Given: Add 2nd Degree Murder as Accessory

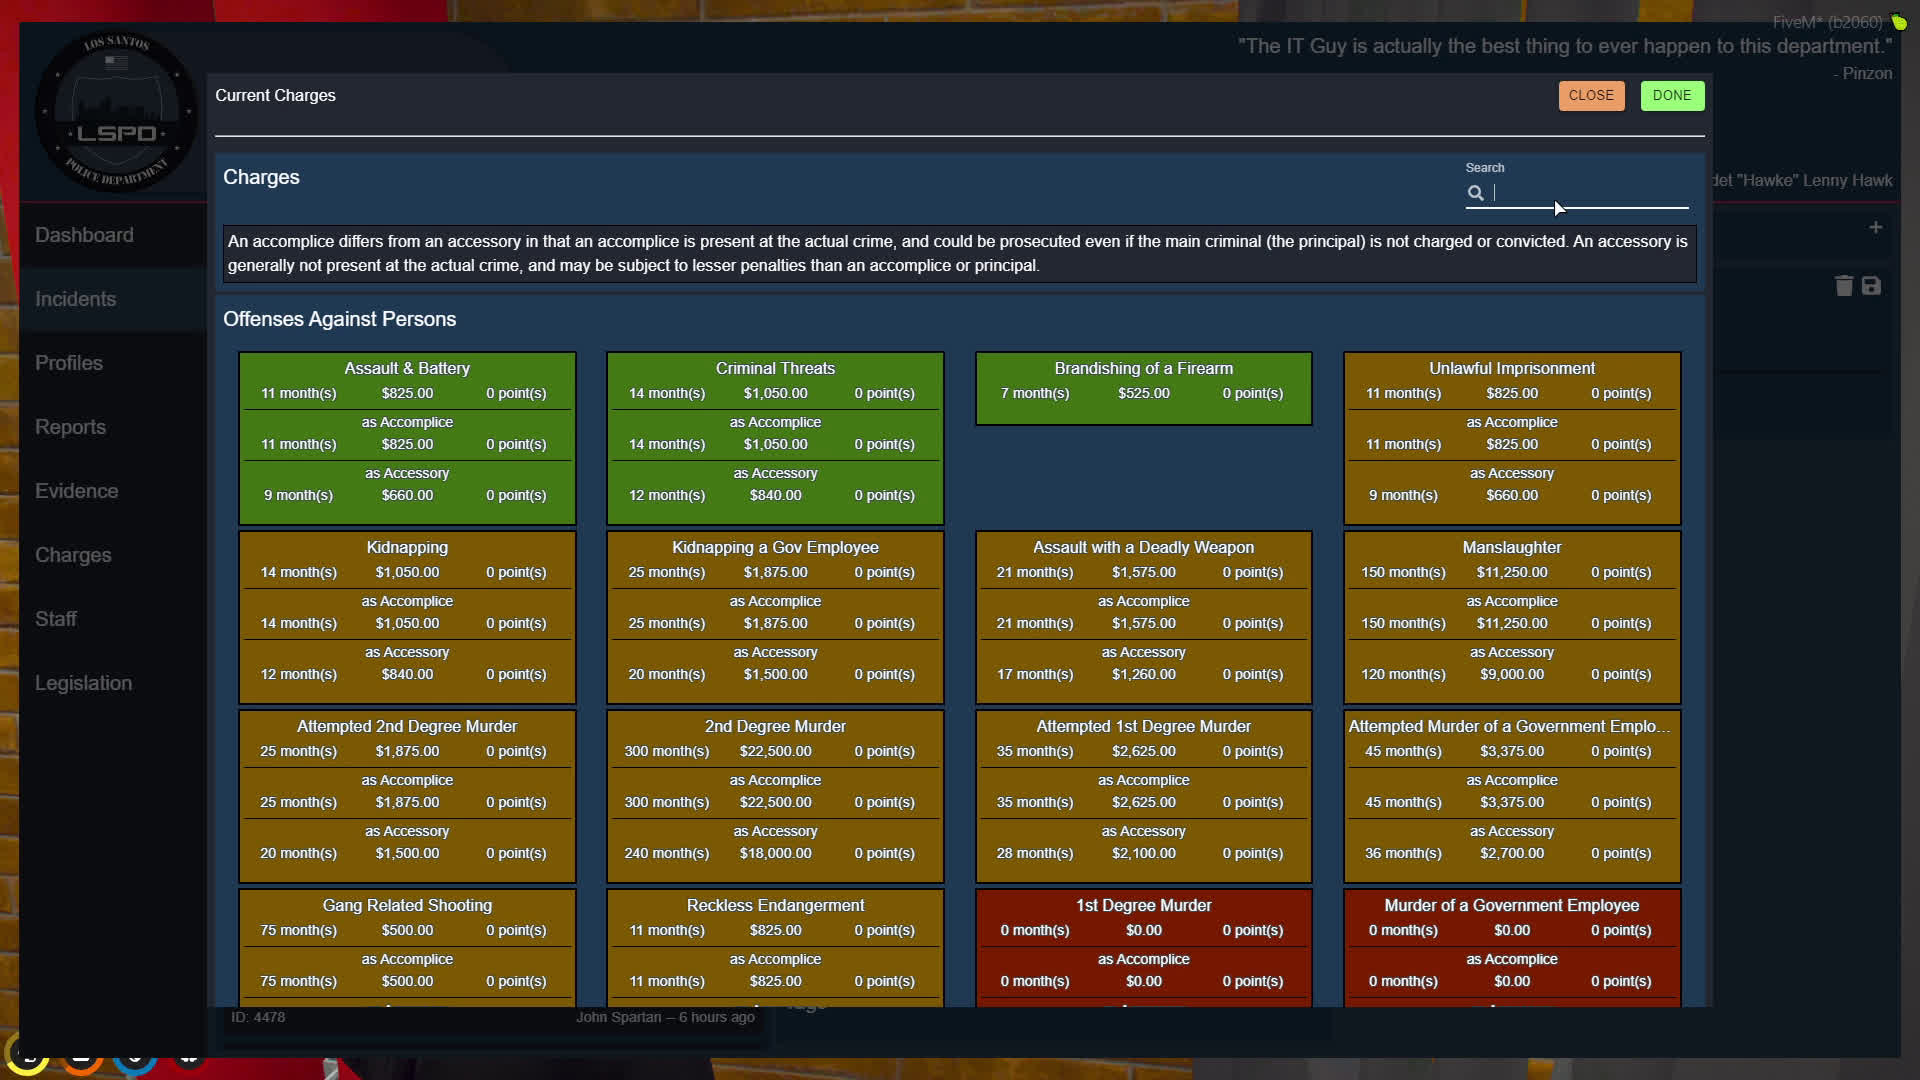Looking at the screenshot, I should 775,844.
